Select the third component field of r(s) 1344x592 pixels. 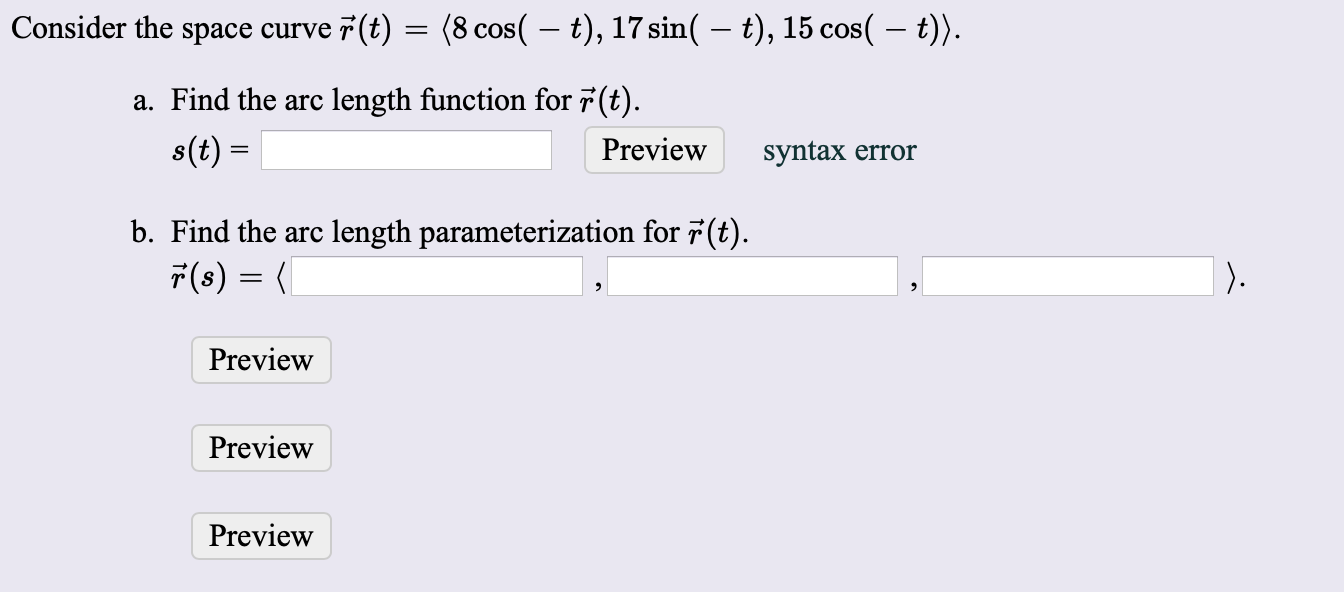tap(1070, 277)
